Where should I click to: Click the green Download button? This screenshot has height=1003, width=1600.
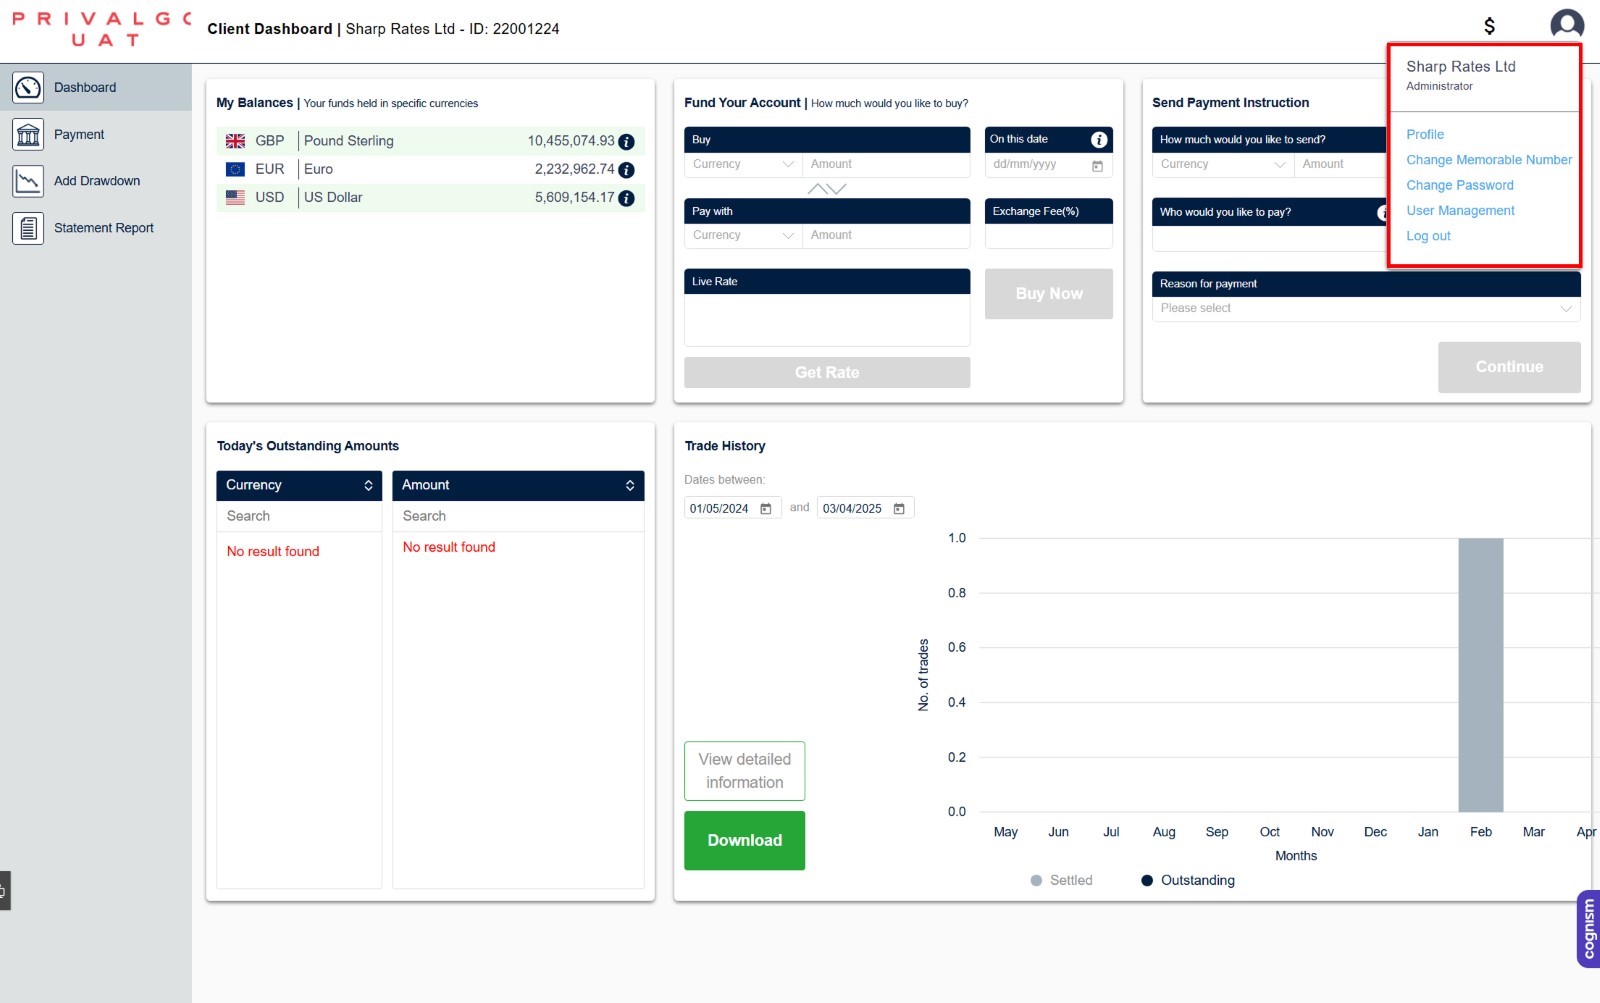tap(744, 840)
